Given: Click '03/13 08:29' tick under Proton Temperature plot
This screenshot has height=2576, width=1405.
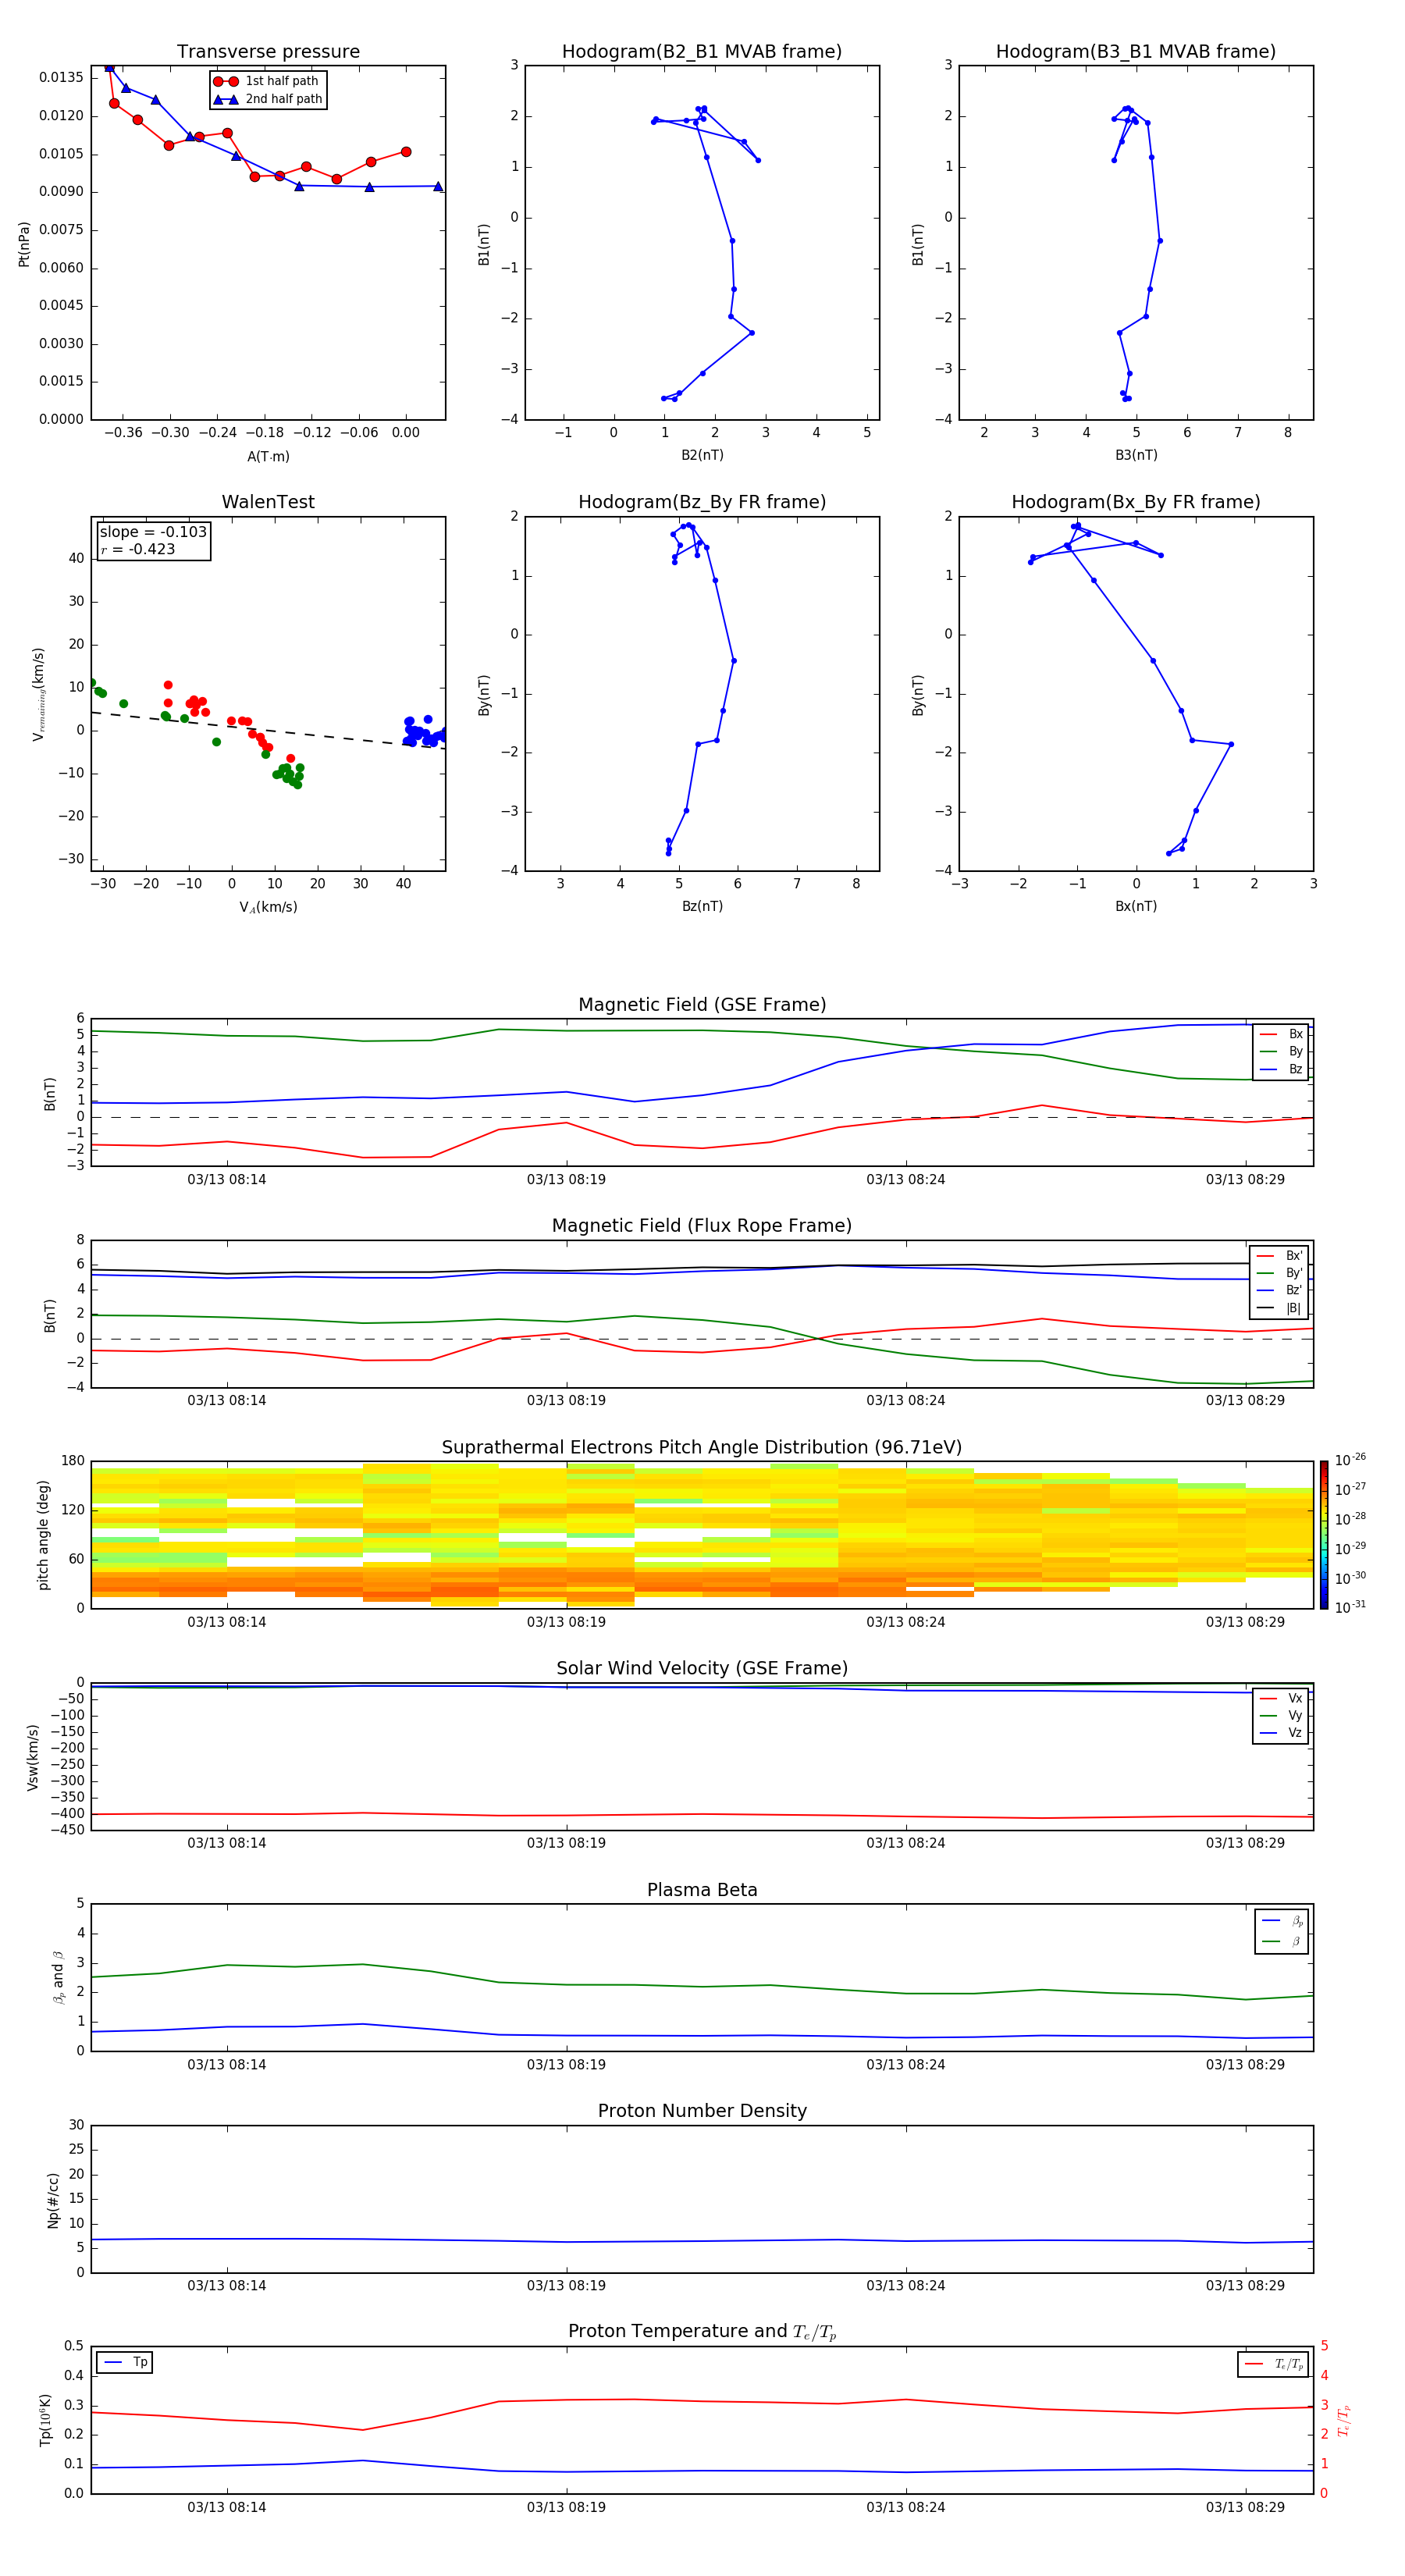Looking at the screenshot, I should (1245, 2507).
